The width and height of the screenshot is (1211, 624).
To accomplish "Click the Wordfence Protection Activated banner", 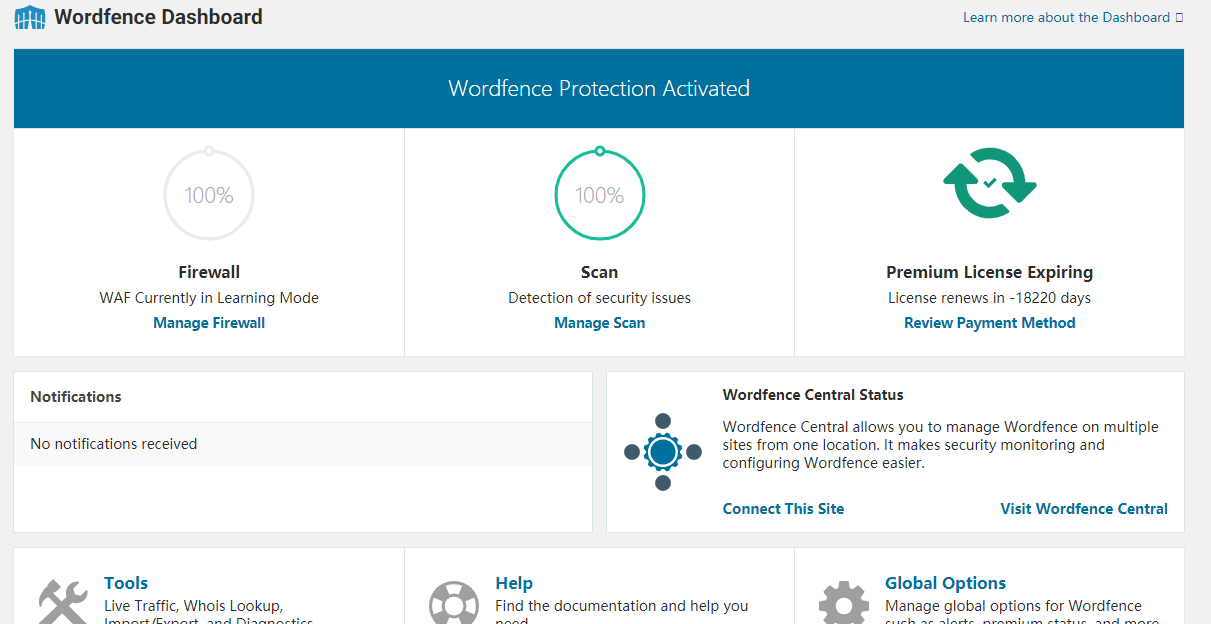I will tap(599, 88).
